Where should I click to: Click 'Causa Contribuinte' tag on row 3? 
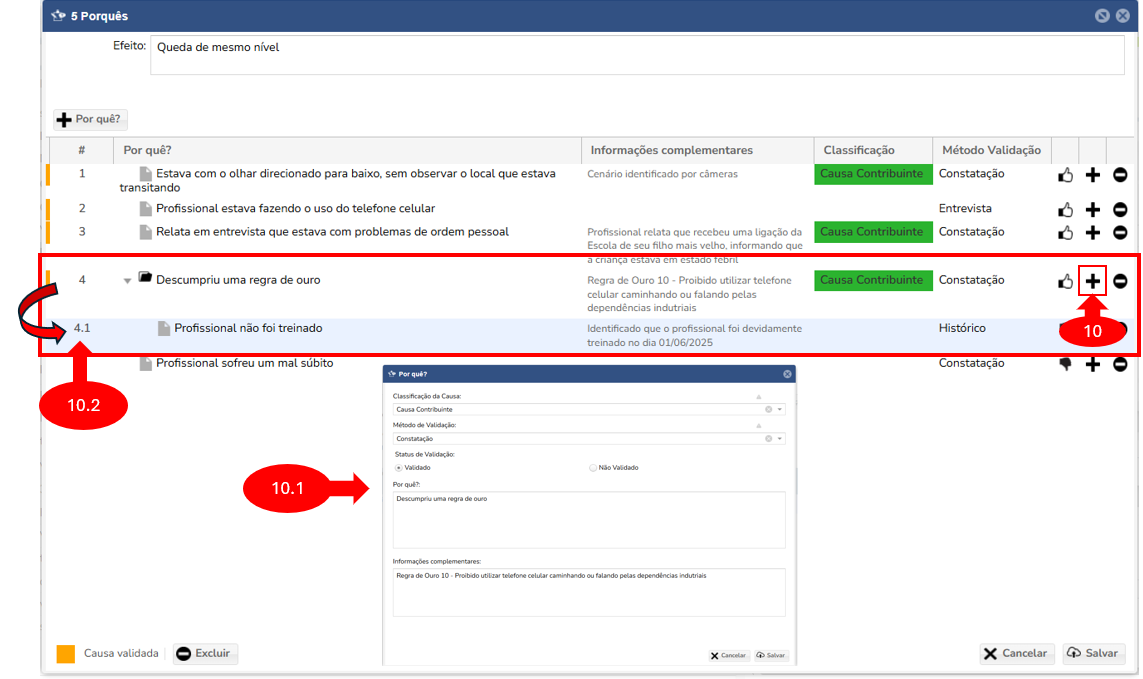click(872, 232)
